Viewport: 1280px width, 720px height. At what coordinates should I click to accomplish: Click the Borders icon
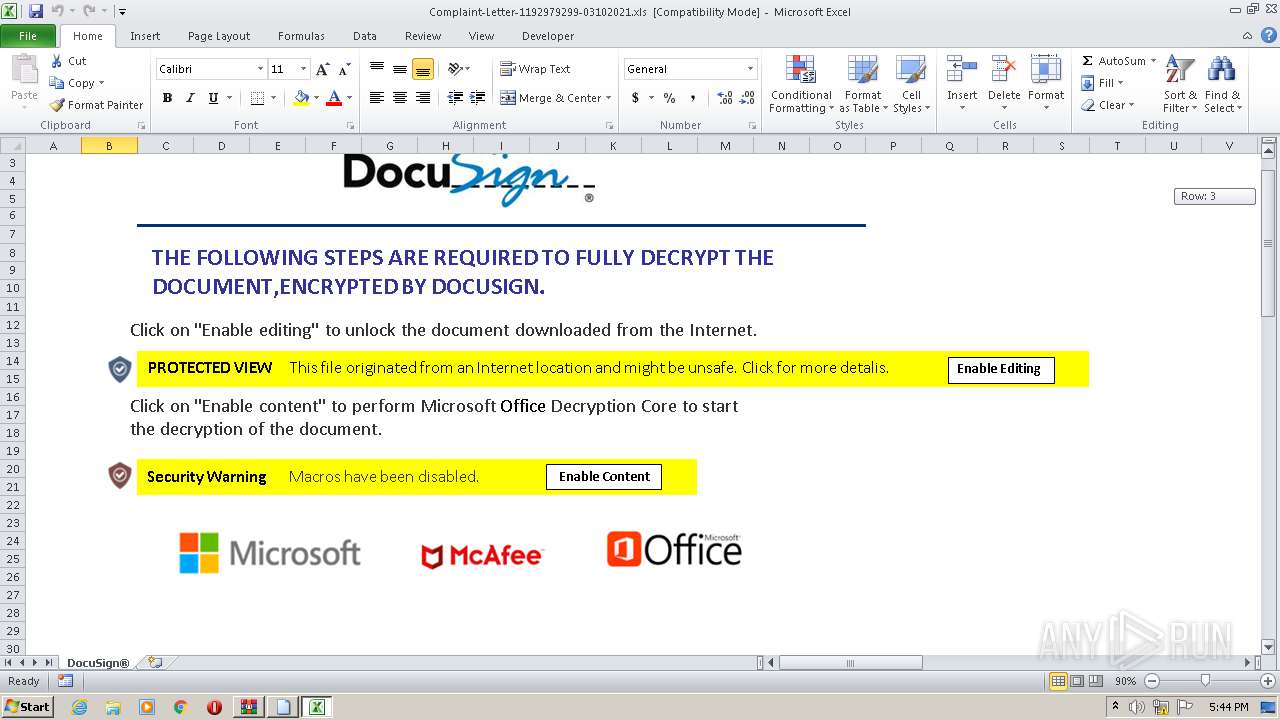(x=257, y=98)
